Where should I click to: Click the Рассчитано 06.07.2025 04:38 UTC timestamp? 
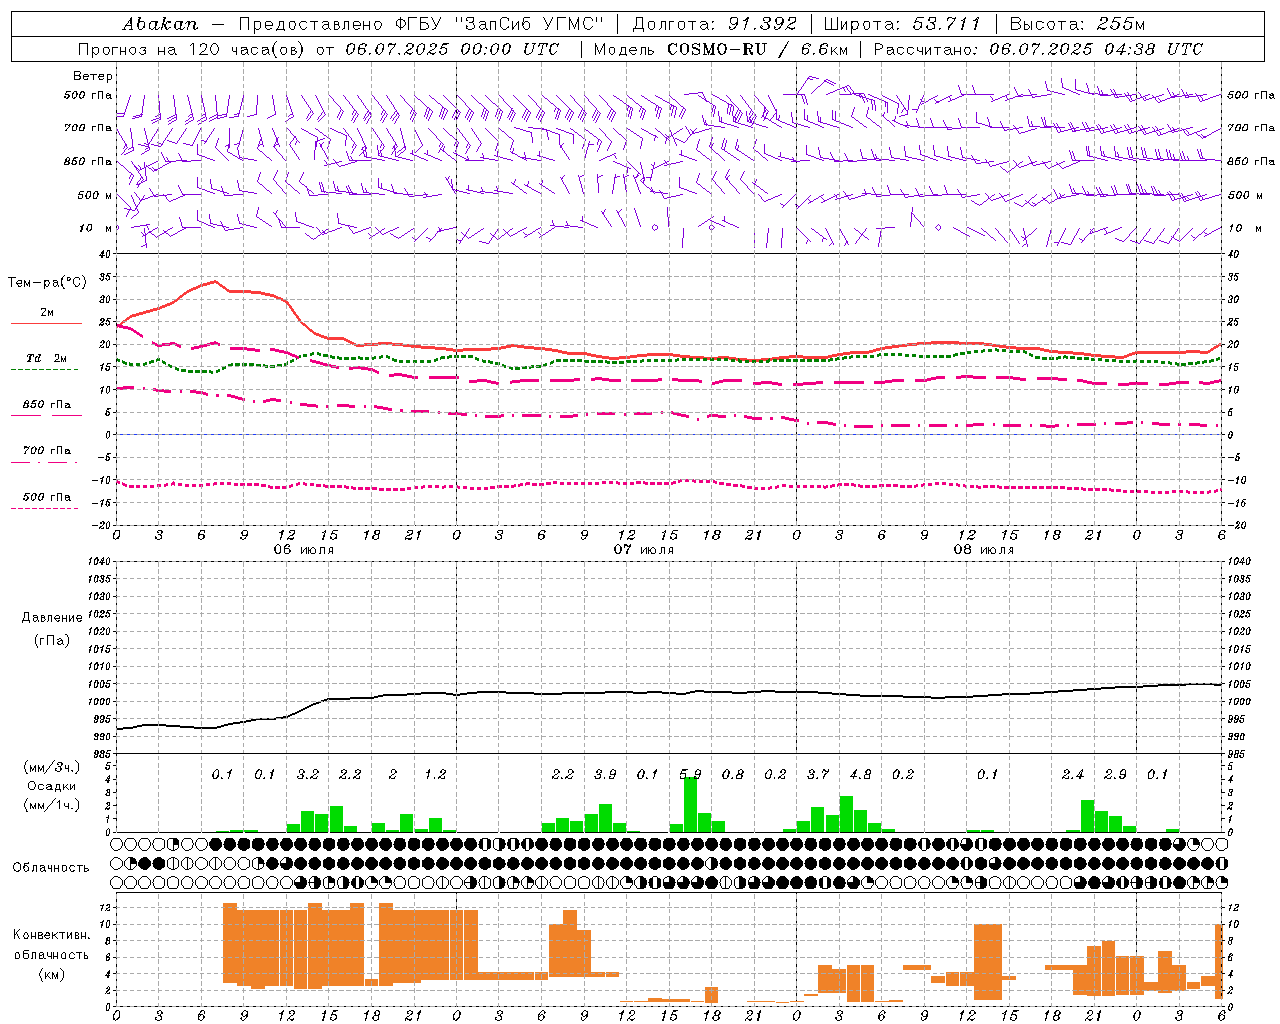click(x=1038, y=49)
